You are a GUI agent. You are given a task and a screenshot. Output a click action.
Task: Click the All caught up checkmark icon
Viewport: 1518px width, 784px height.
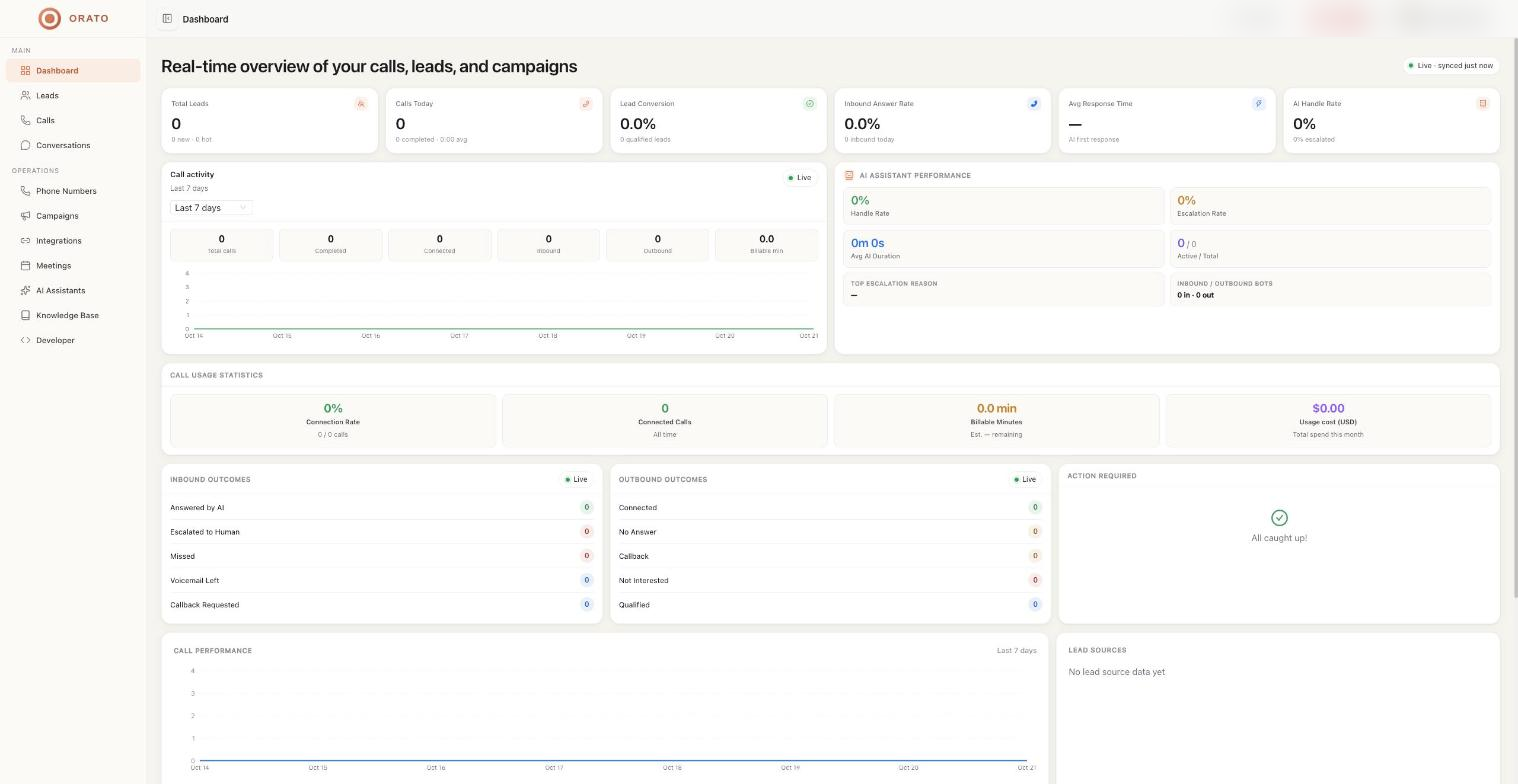tap(1279, 518)
